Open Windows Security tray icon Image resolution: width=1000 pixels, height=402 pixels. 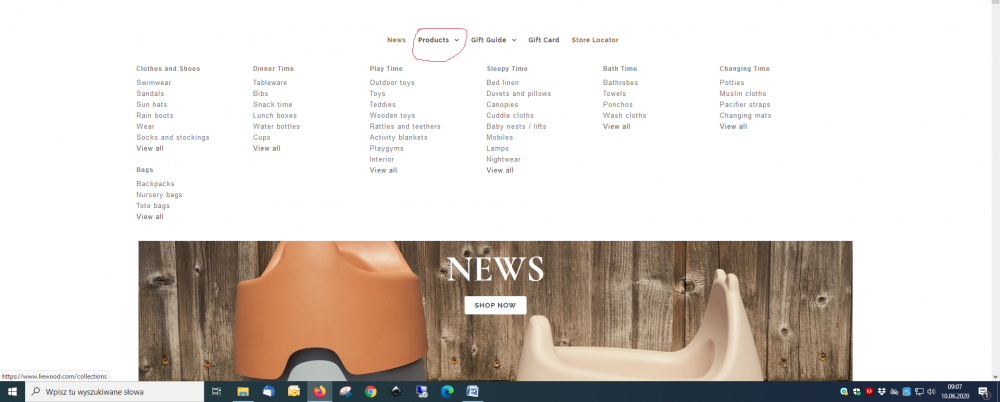[x=857, y=392]
